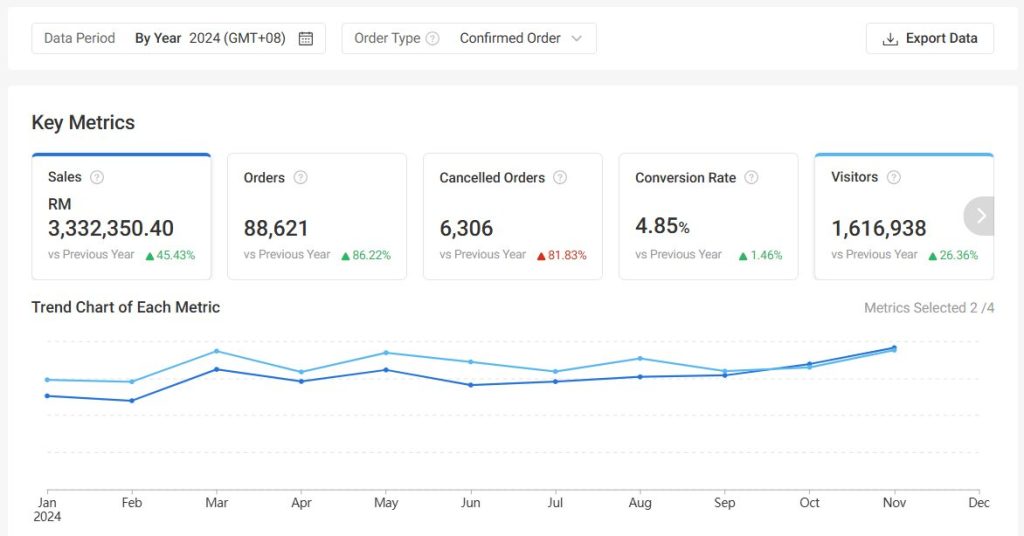The height and width of the screenshot is (536, 1024).
Task: Click the Nov data point on Sales line
Action: pyautogui.click(x=894, y=348)
